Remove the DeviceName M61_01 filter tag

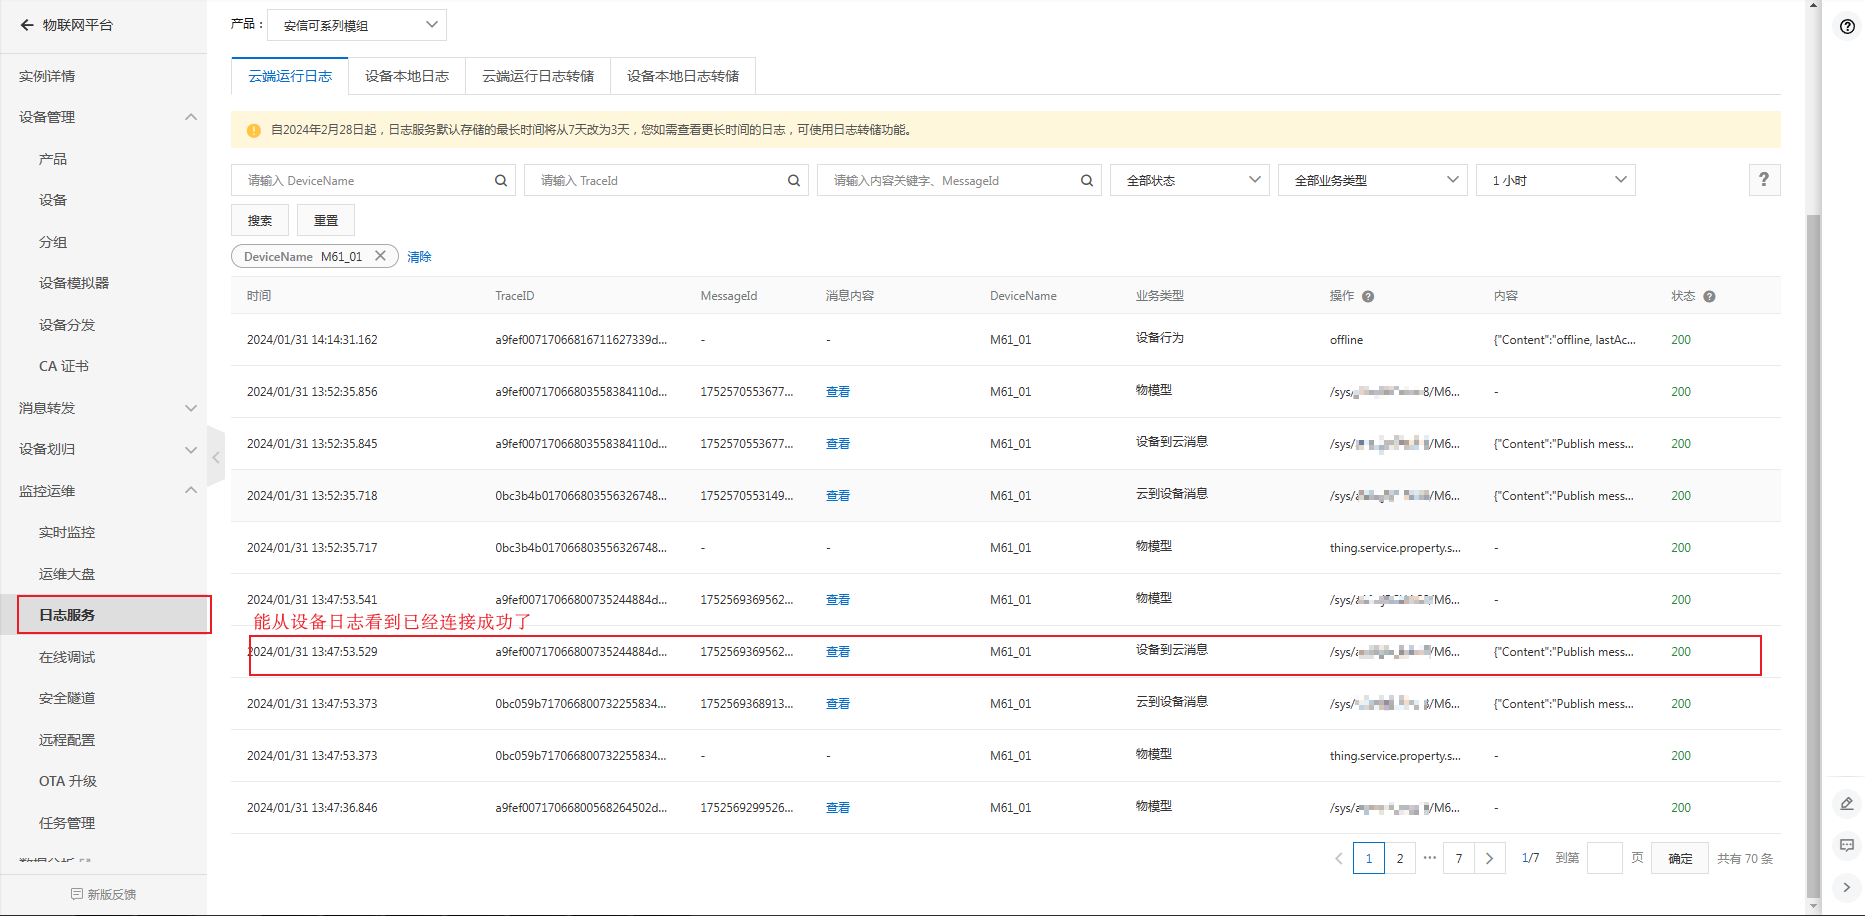click(380, 256)
